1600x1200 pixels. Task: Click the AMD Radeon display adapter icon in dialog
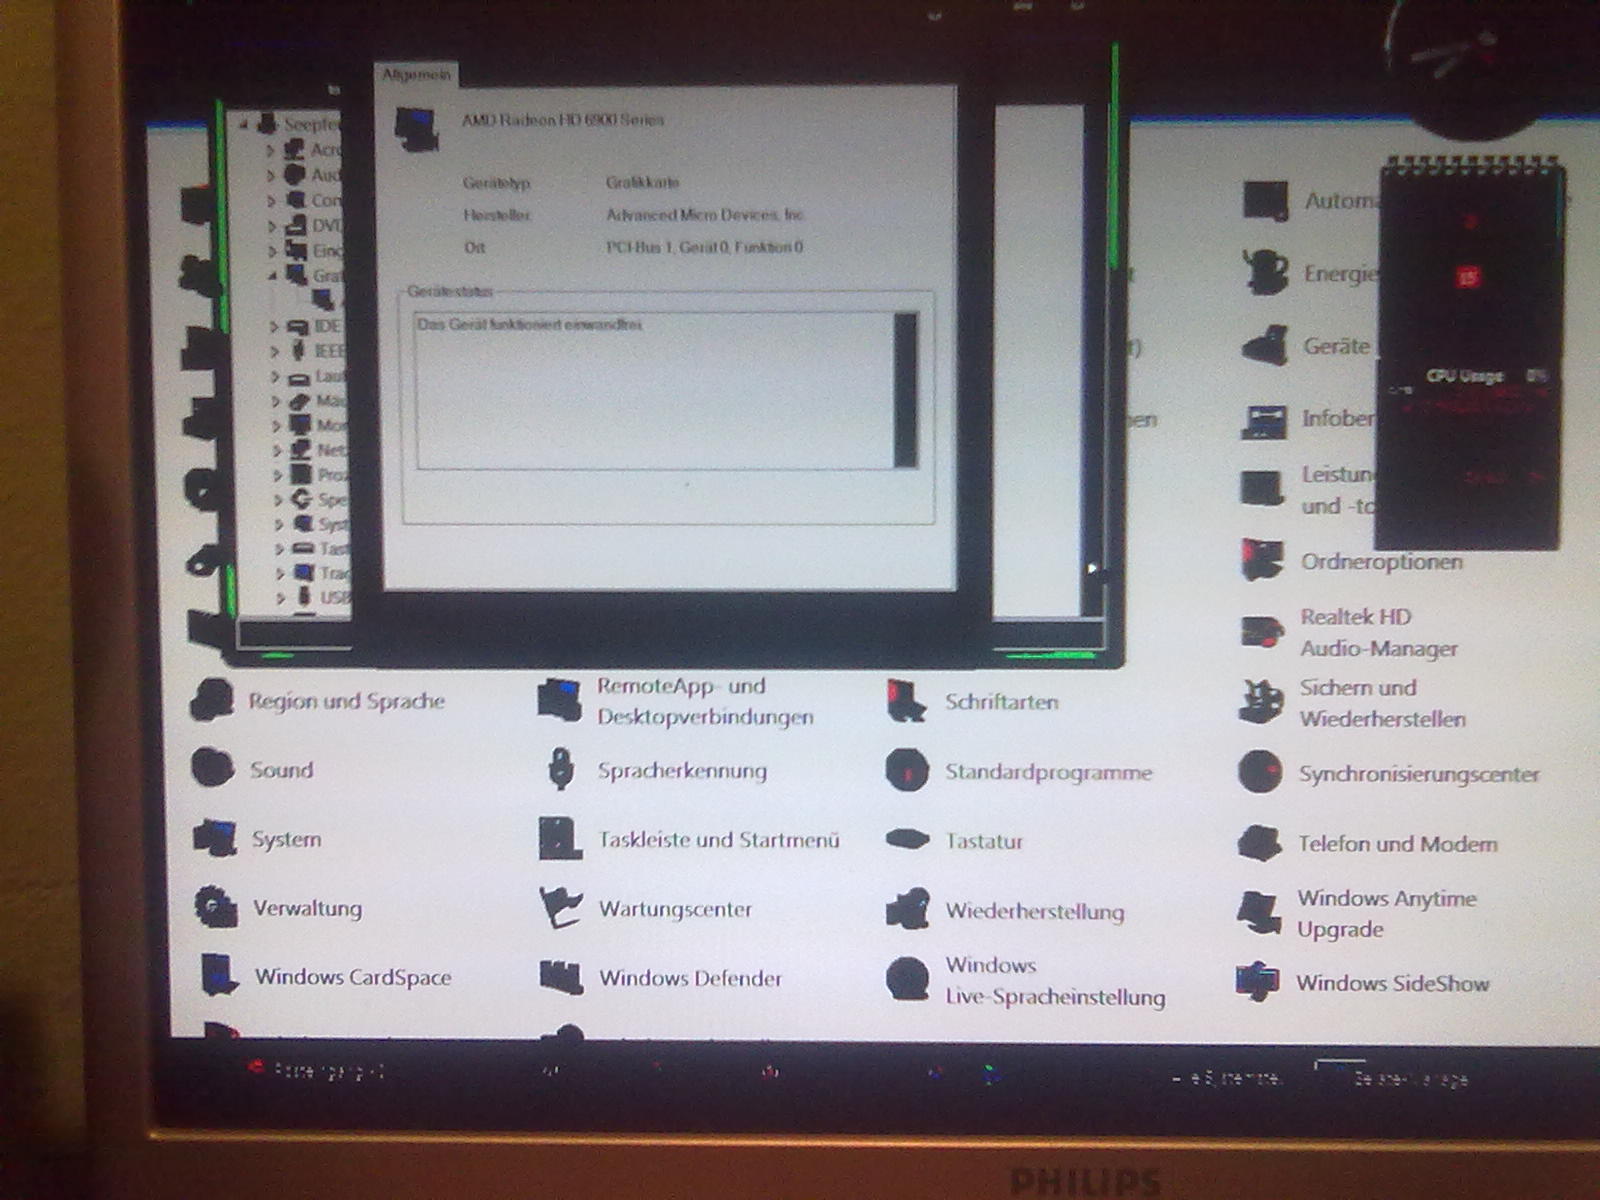417,130
